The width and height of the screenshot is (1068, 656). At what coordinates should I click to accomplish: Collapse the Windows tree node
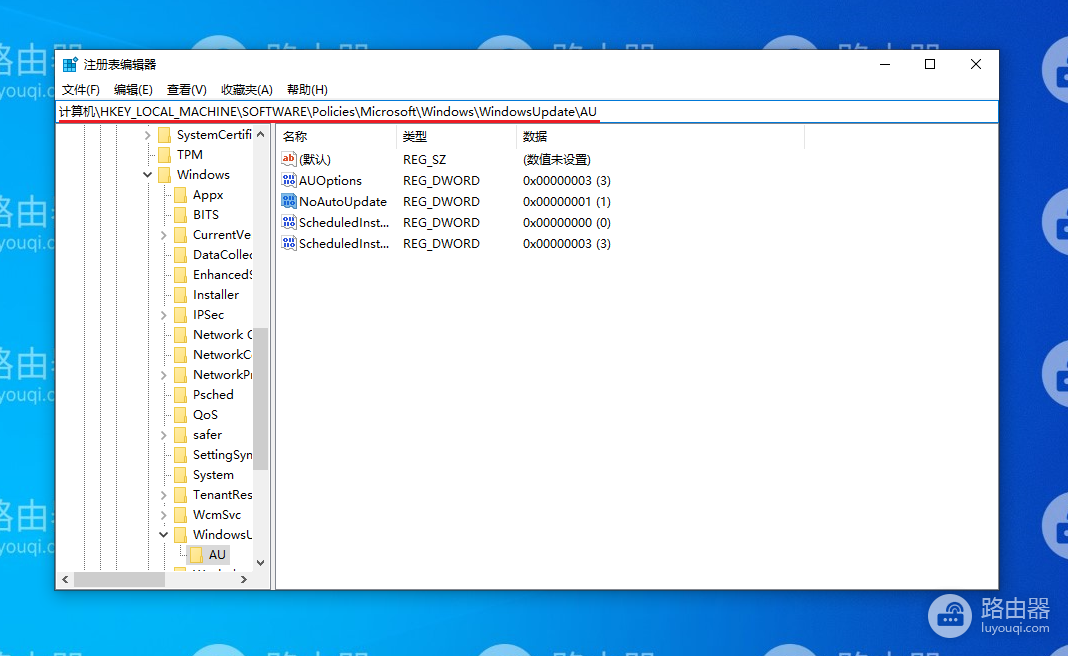(x=147, y=175)
